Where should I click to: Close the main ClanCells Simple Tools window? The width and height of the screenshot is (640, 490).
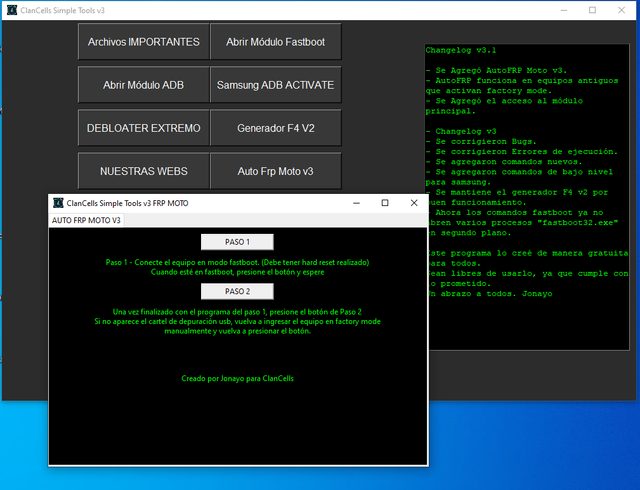pos(621,10)
